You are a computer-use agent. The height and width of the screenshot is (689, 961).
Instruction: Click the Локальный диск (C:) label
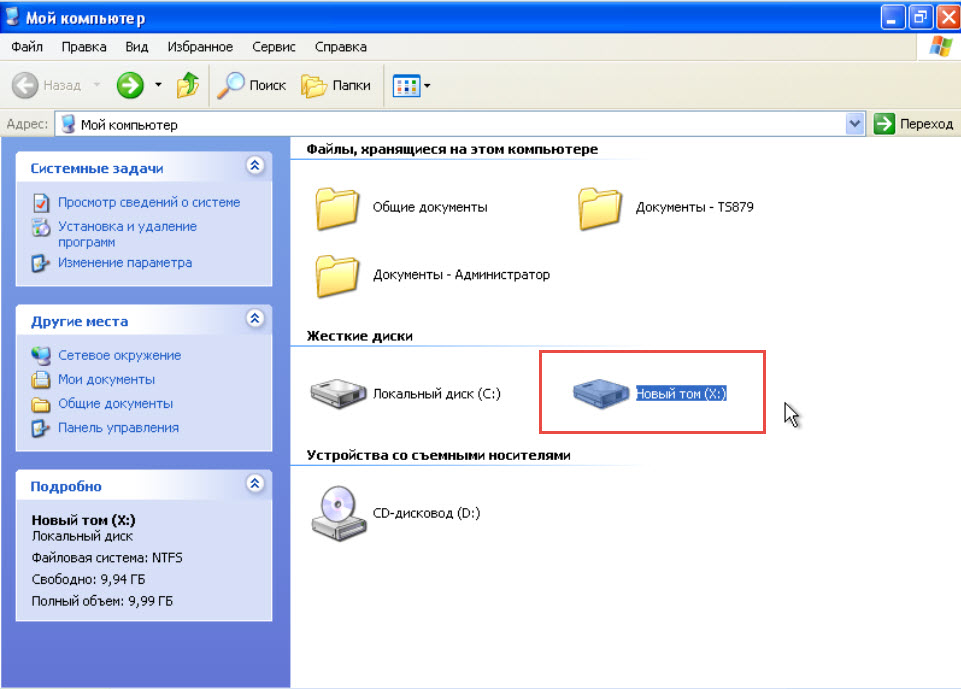pyautogui.click(x=437, y=394)
